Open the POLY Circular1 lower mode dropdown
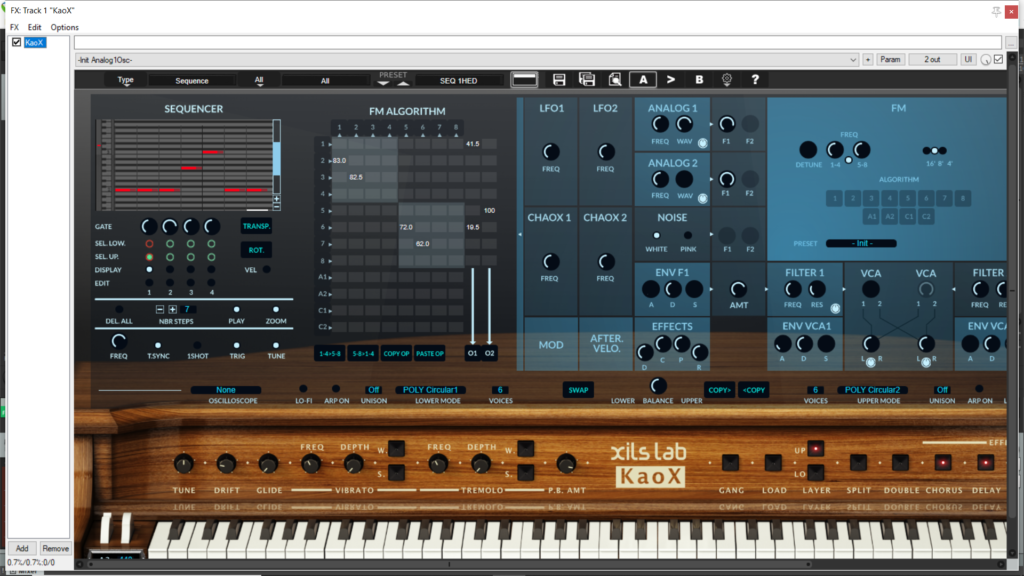Image resolution: width=1024 pixels, height=576 pixels. (430, 390)
